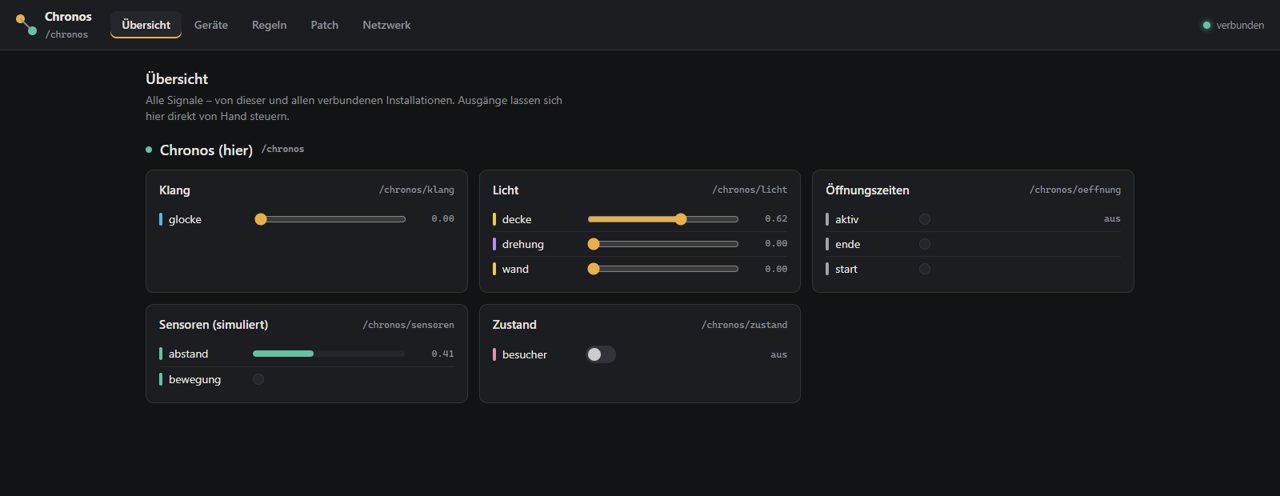
Task: Click the start signal label
Action: tap(846, 269)
